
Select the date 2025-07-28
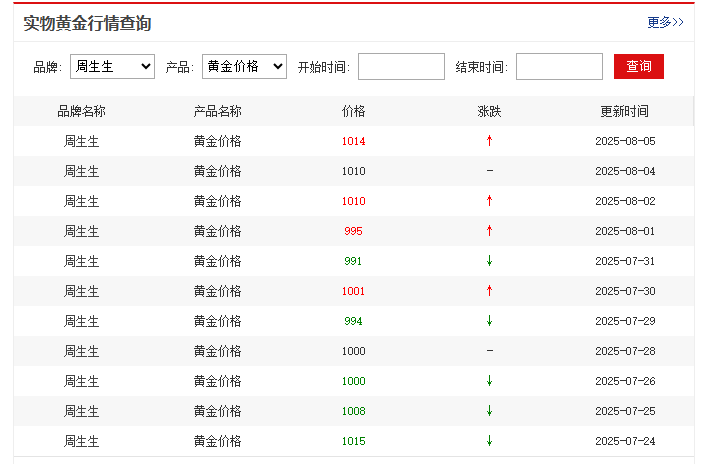pos(625,351)
